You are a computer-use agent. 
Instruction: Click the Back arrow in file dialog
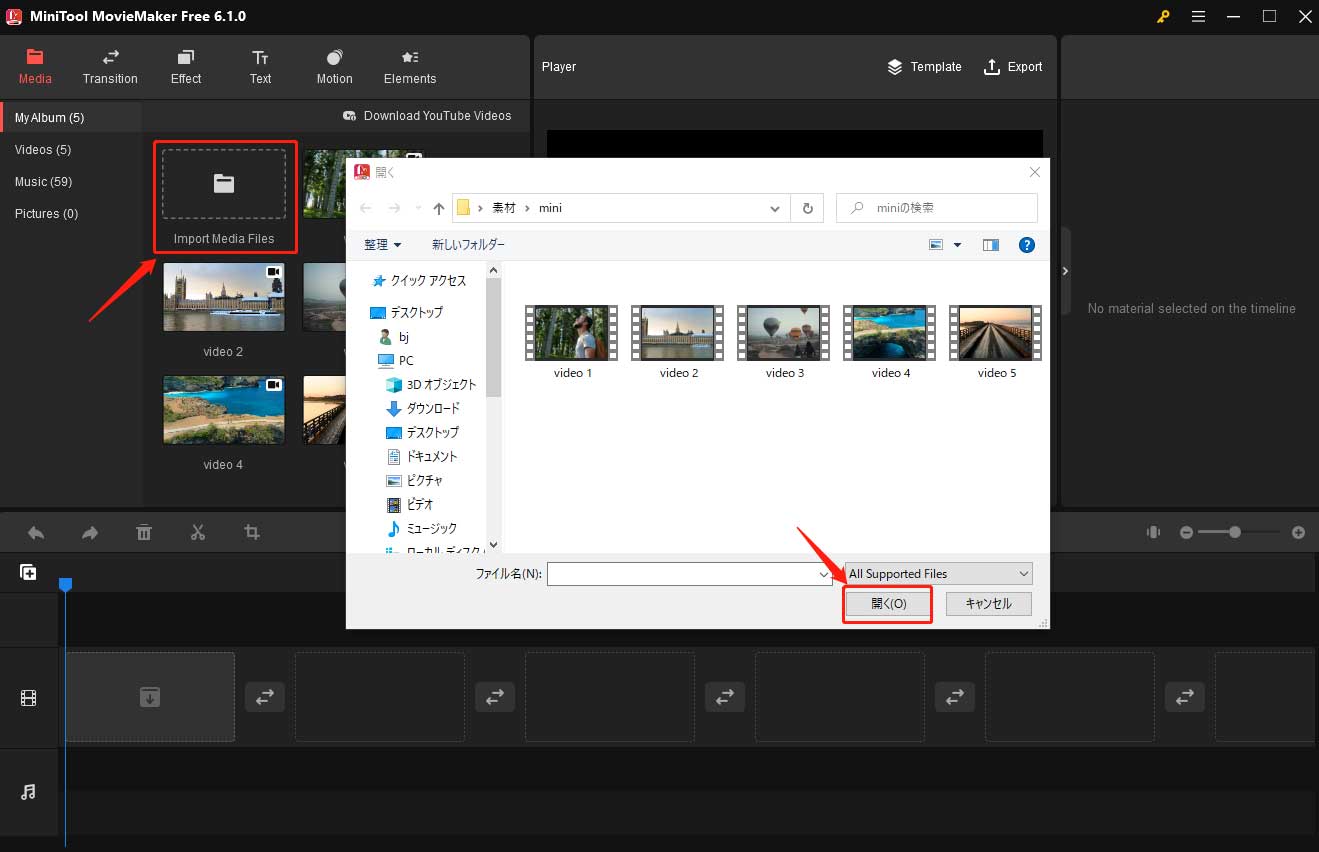365,208
